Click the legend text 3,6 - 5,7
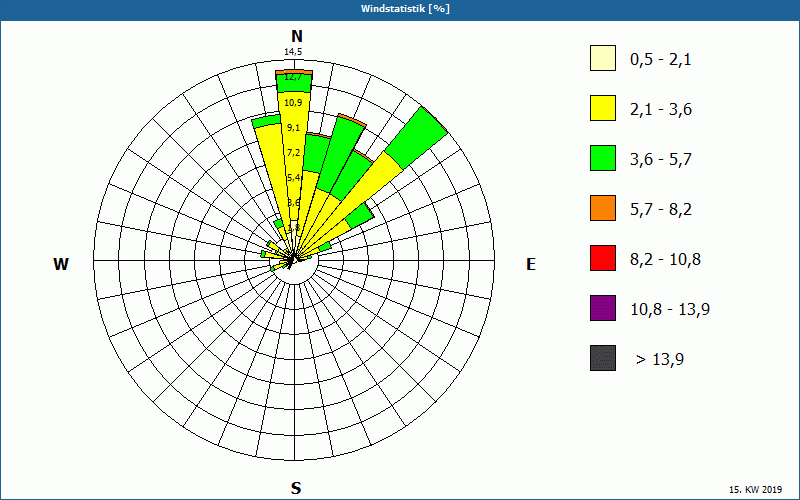 pyautogui.click(x=661, y=160)
